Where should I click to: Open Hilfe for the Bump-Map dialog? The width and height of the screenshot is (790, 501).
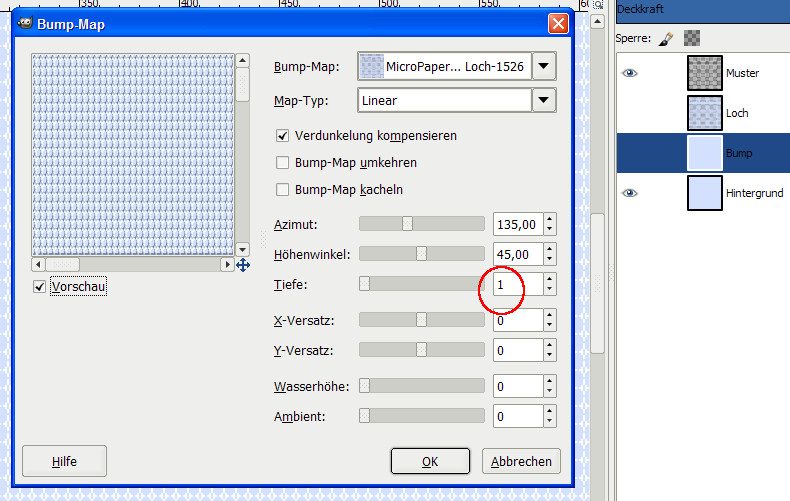point(64,461)
